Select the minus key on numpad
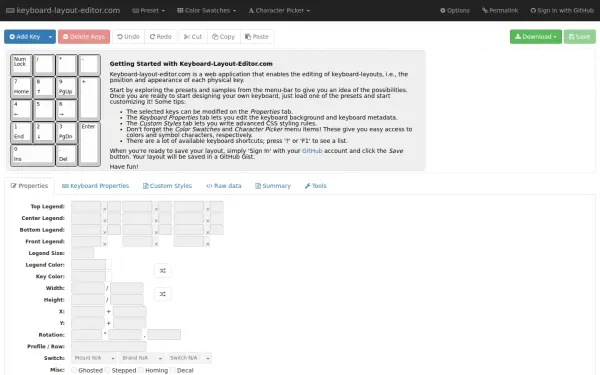Screen dimensions: 600x375 89,65
